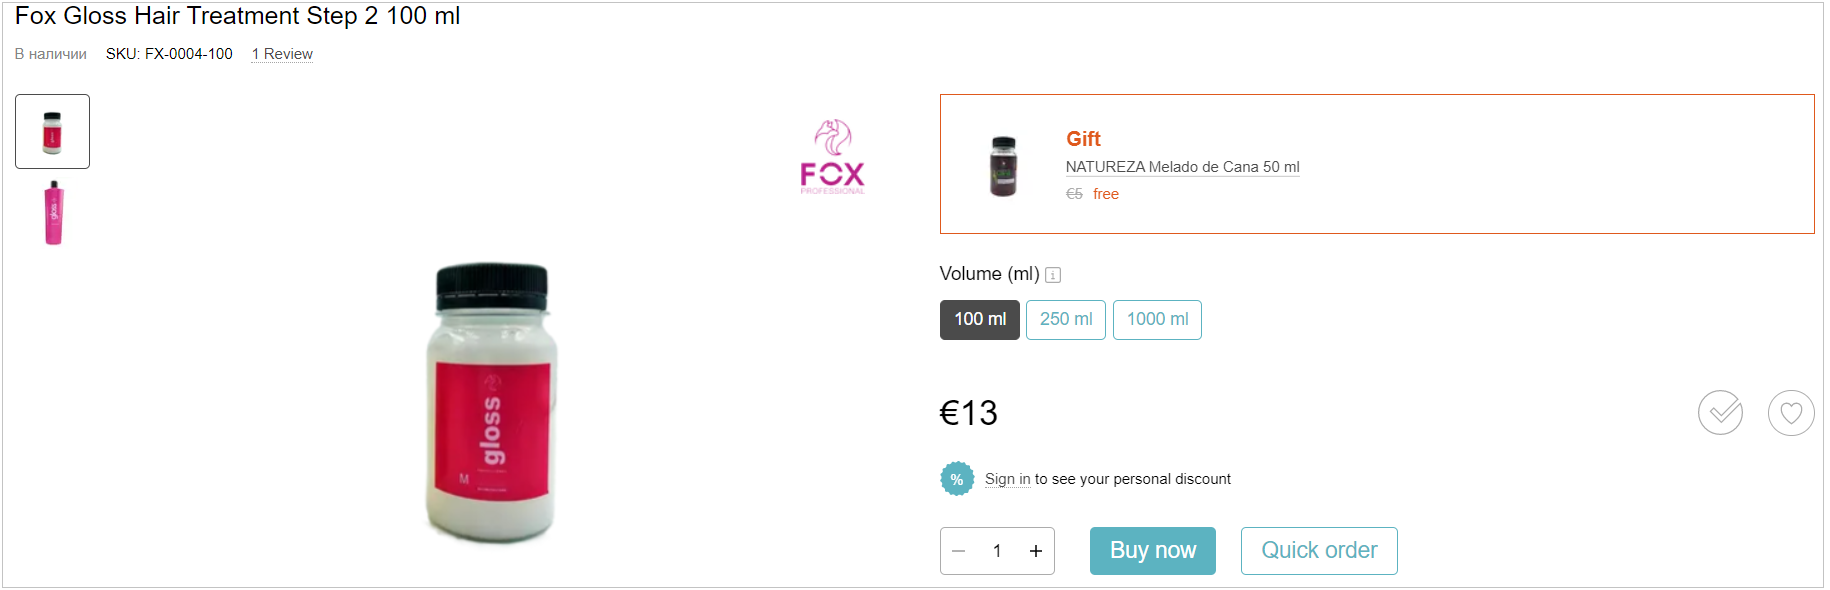This screenshot has width=1830, height=590.
Task: Select the white jar product thumbnail
Action: tap(53, 132)
